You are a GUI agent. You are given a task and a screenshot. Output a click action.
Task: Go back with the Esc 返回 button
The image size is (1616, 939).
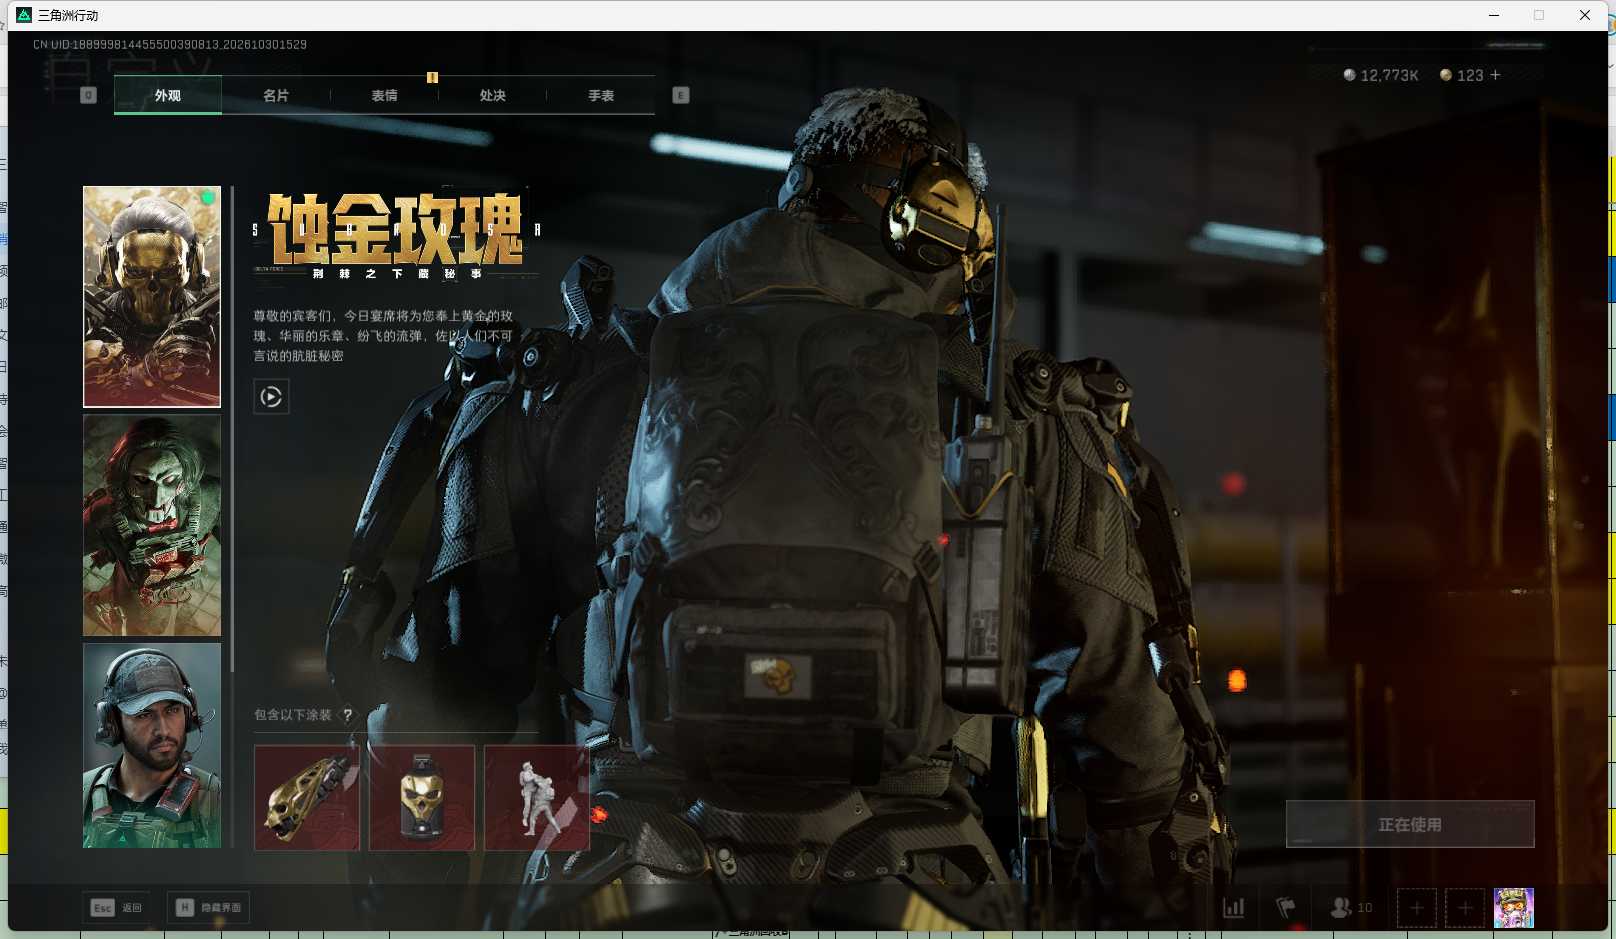coord(116,908)
